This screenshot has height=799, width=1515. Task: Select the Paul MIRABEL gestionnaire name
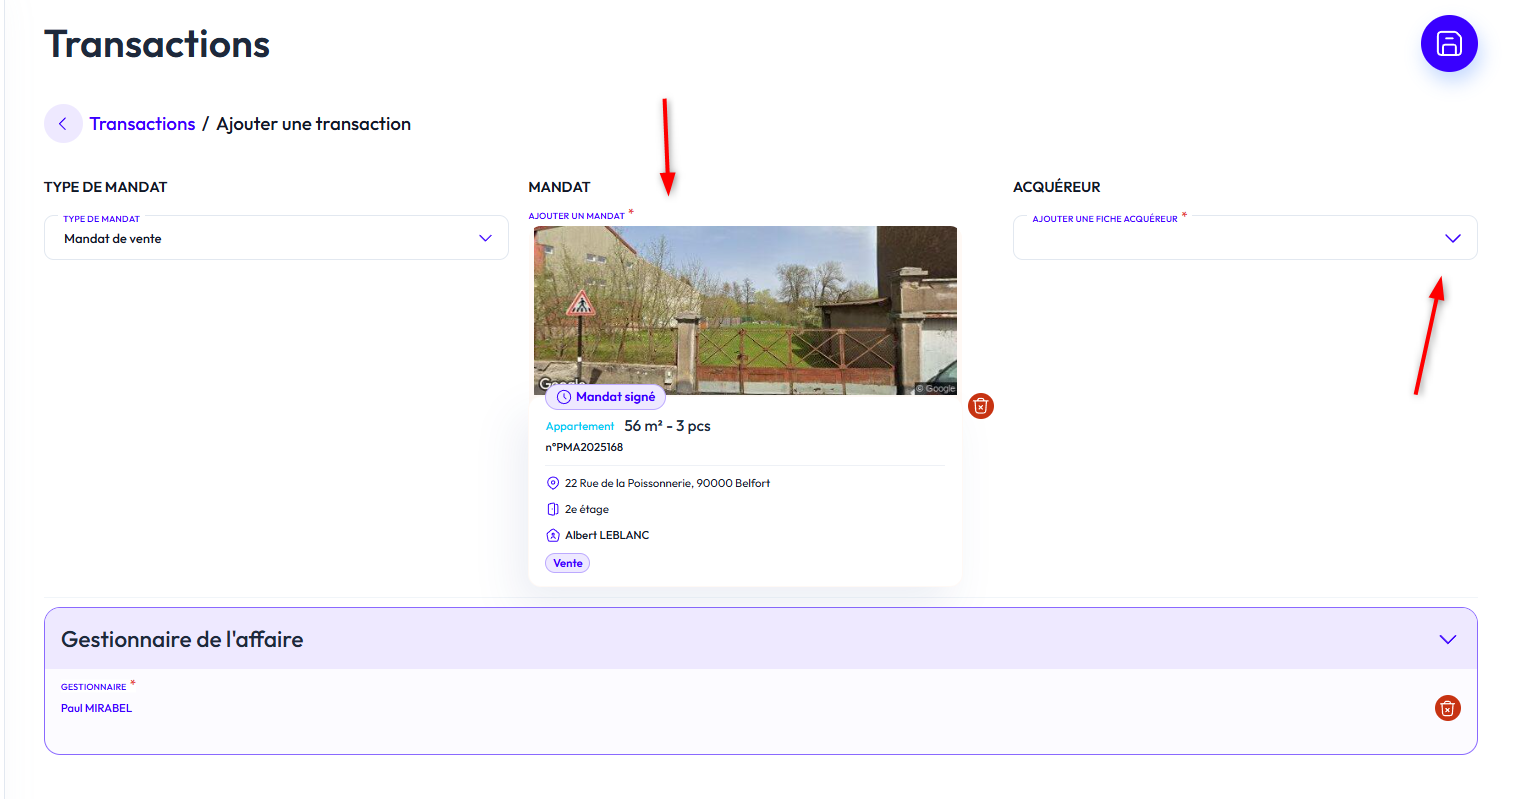click(96, 708)
